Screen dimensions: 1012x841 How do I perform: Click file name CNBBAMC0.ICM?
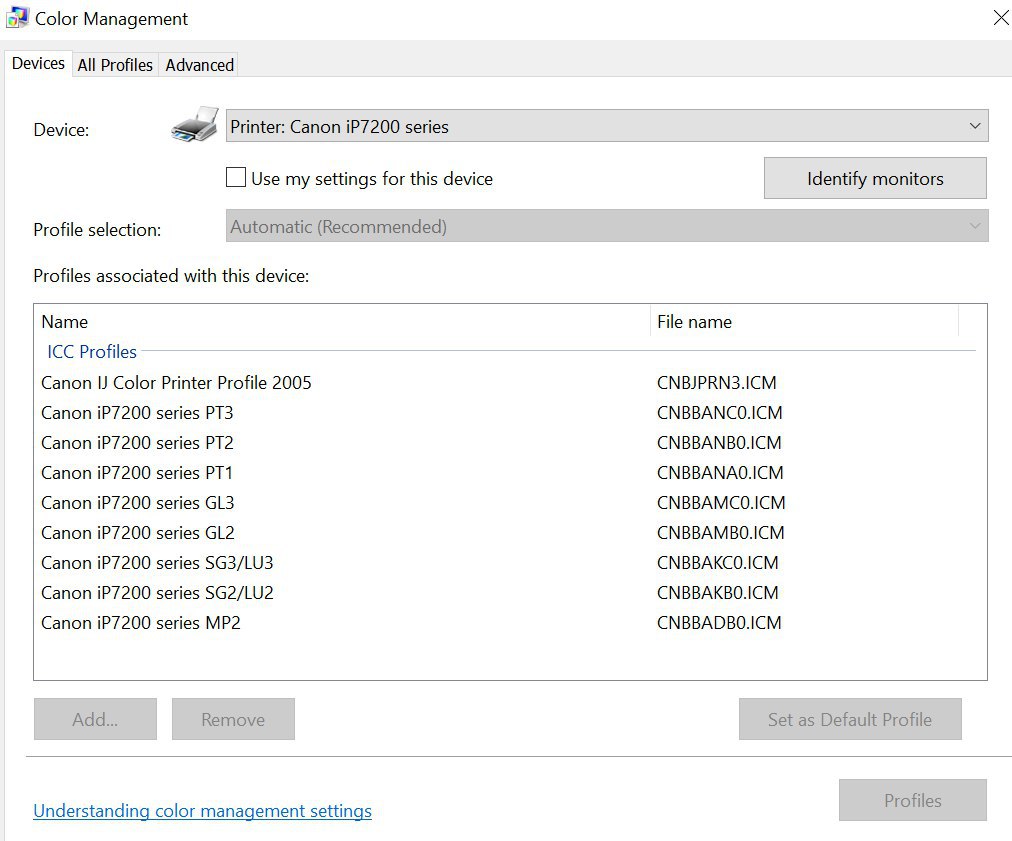coord(721,503)
